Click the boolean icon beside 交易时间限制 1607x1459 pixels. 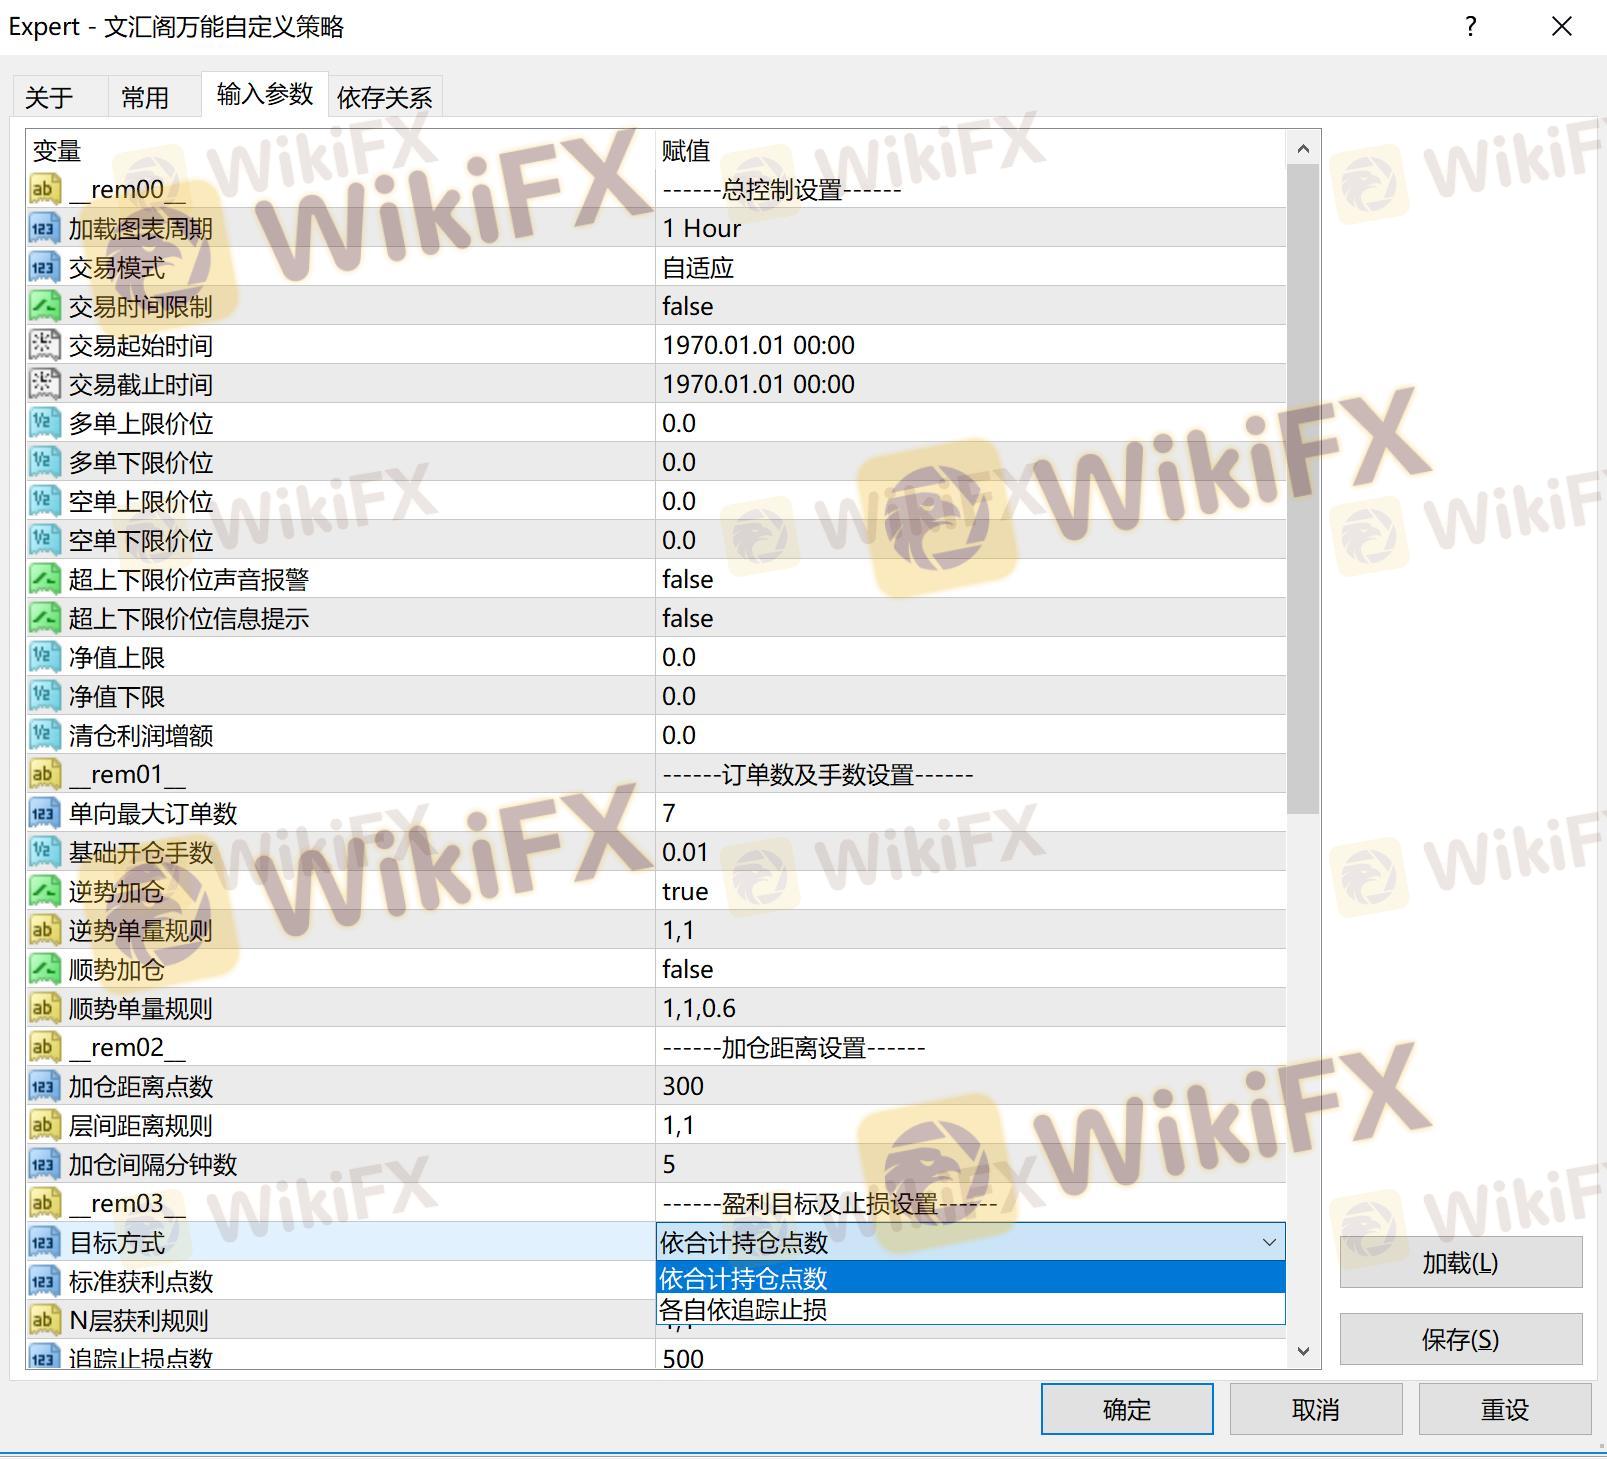tap(44, 306)
